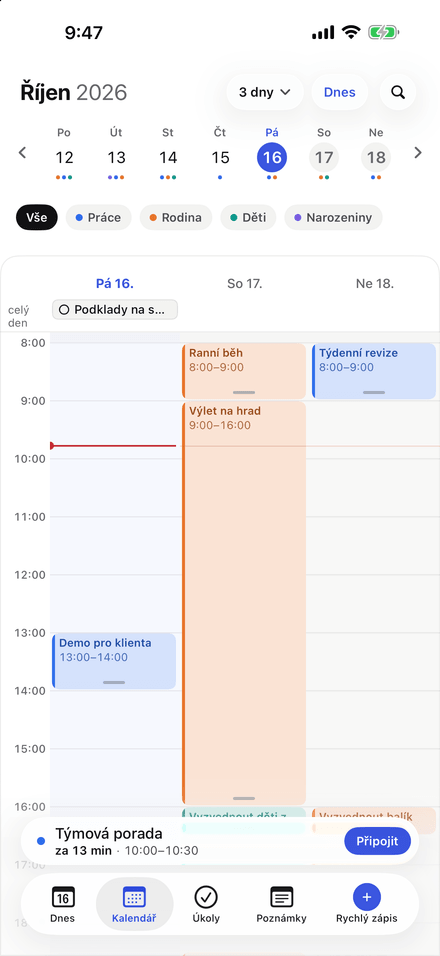Open the Výlet na hrad event
This screenshot has height=956, width=440.
point(244,603)
